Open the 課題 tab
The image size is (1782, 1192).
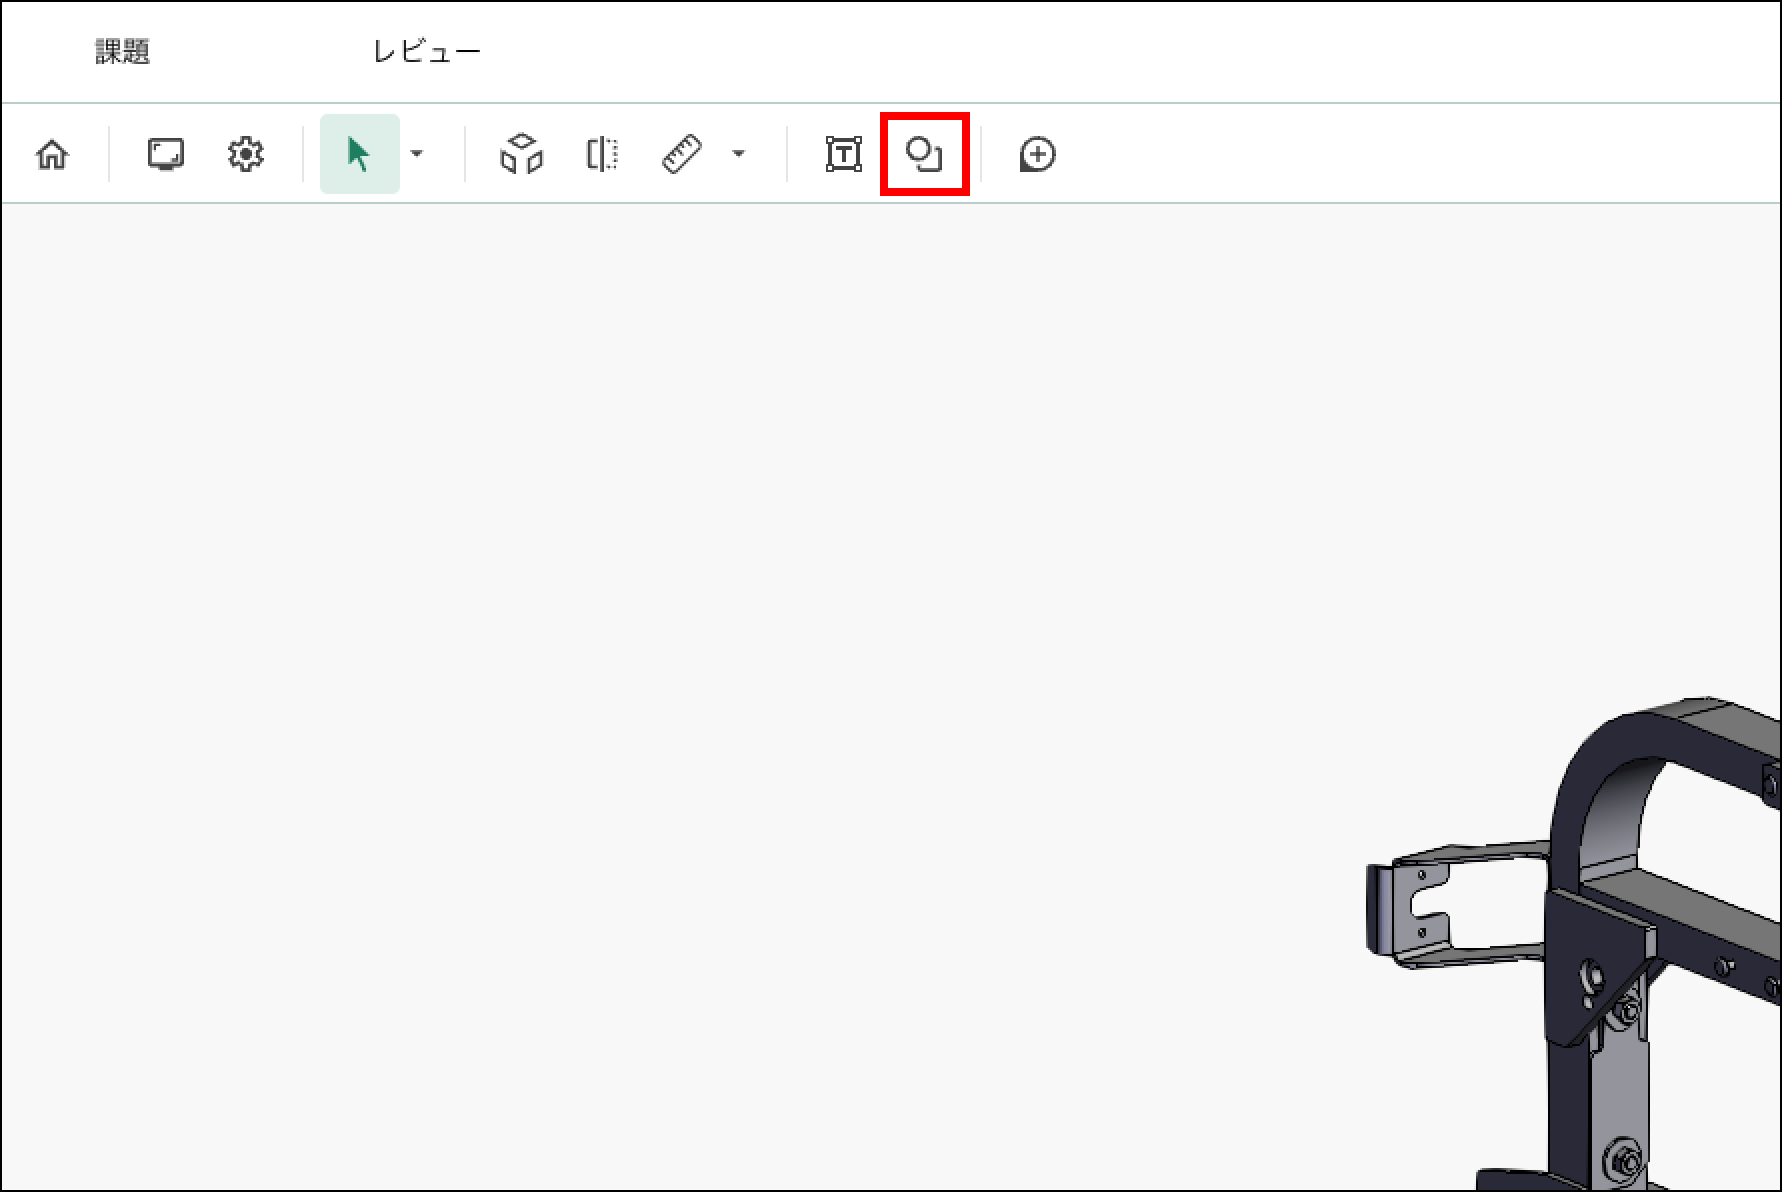[x=122, y=52]
